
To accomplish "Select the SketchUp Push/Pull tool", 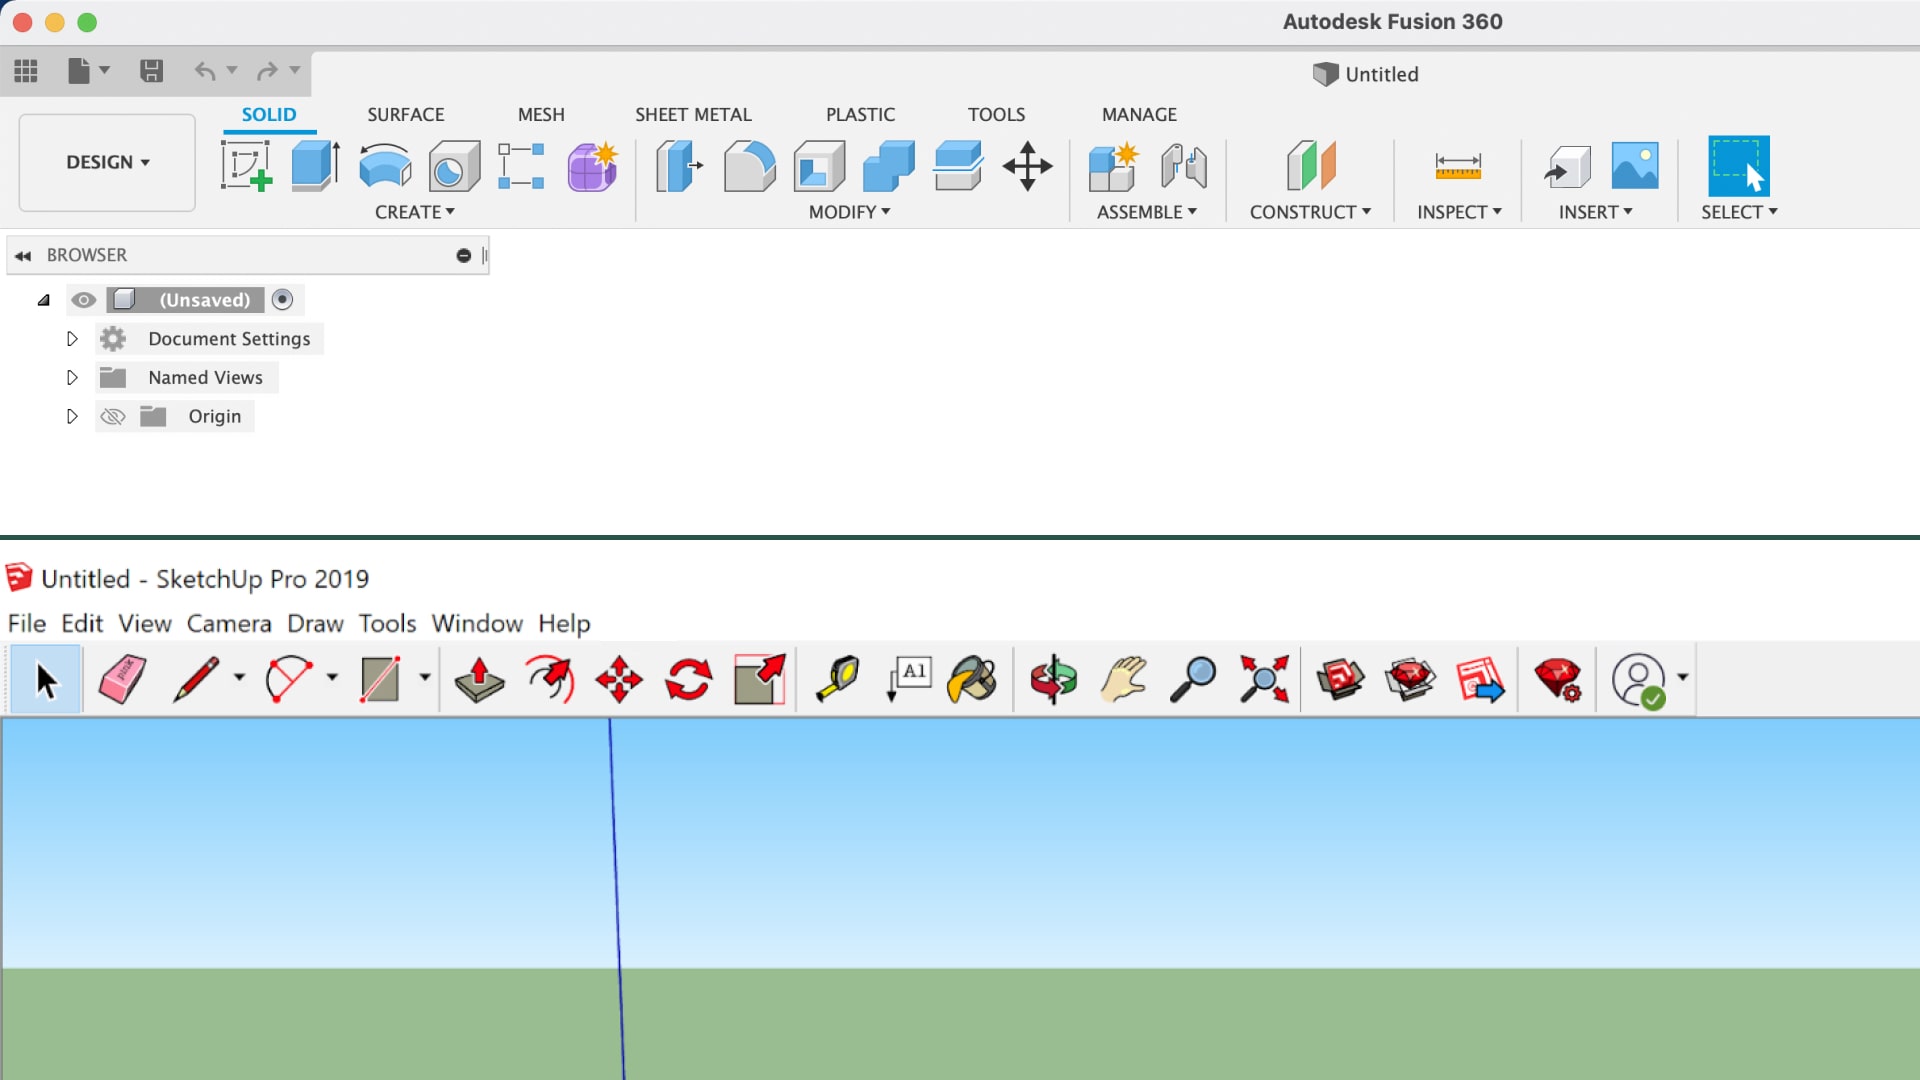I will point(479,680).
